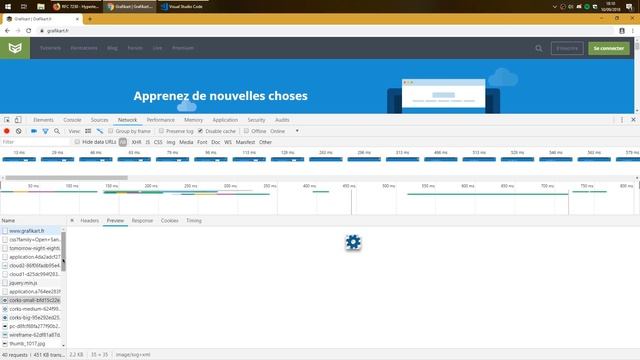The height and width of the screenshot is (360, 640).
Task: Reload the page with refresh icon
Action: click(x=29, y=31)
